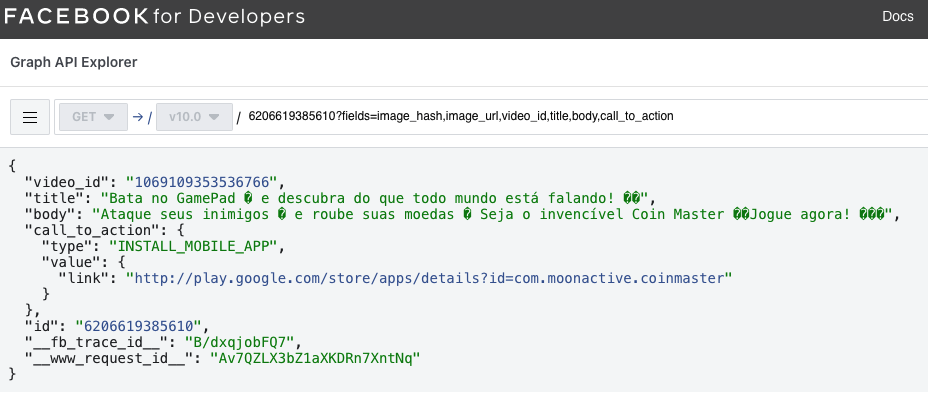Click the __fb_trace_id__ value B/dxqjobFQ7
This screenshot has width=928, height=406.
coord(240,342)
